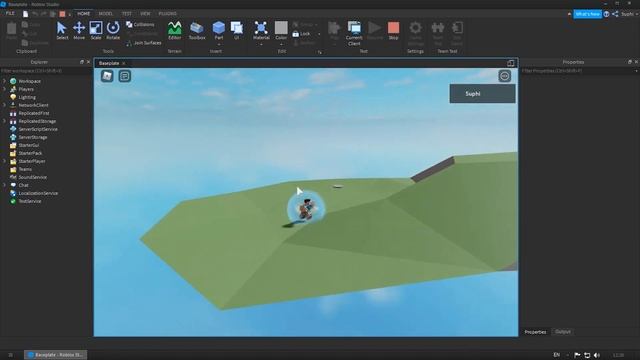Click the UI insert icon
Viewport: 640px width, 360px height.
click(x=237, y=28)
